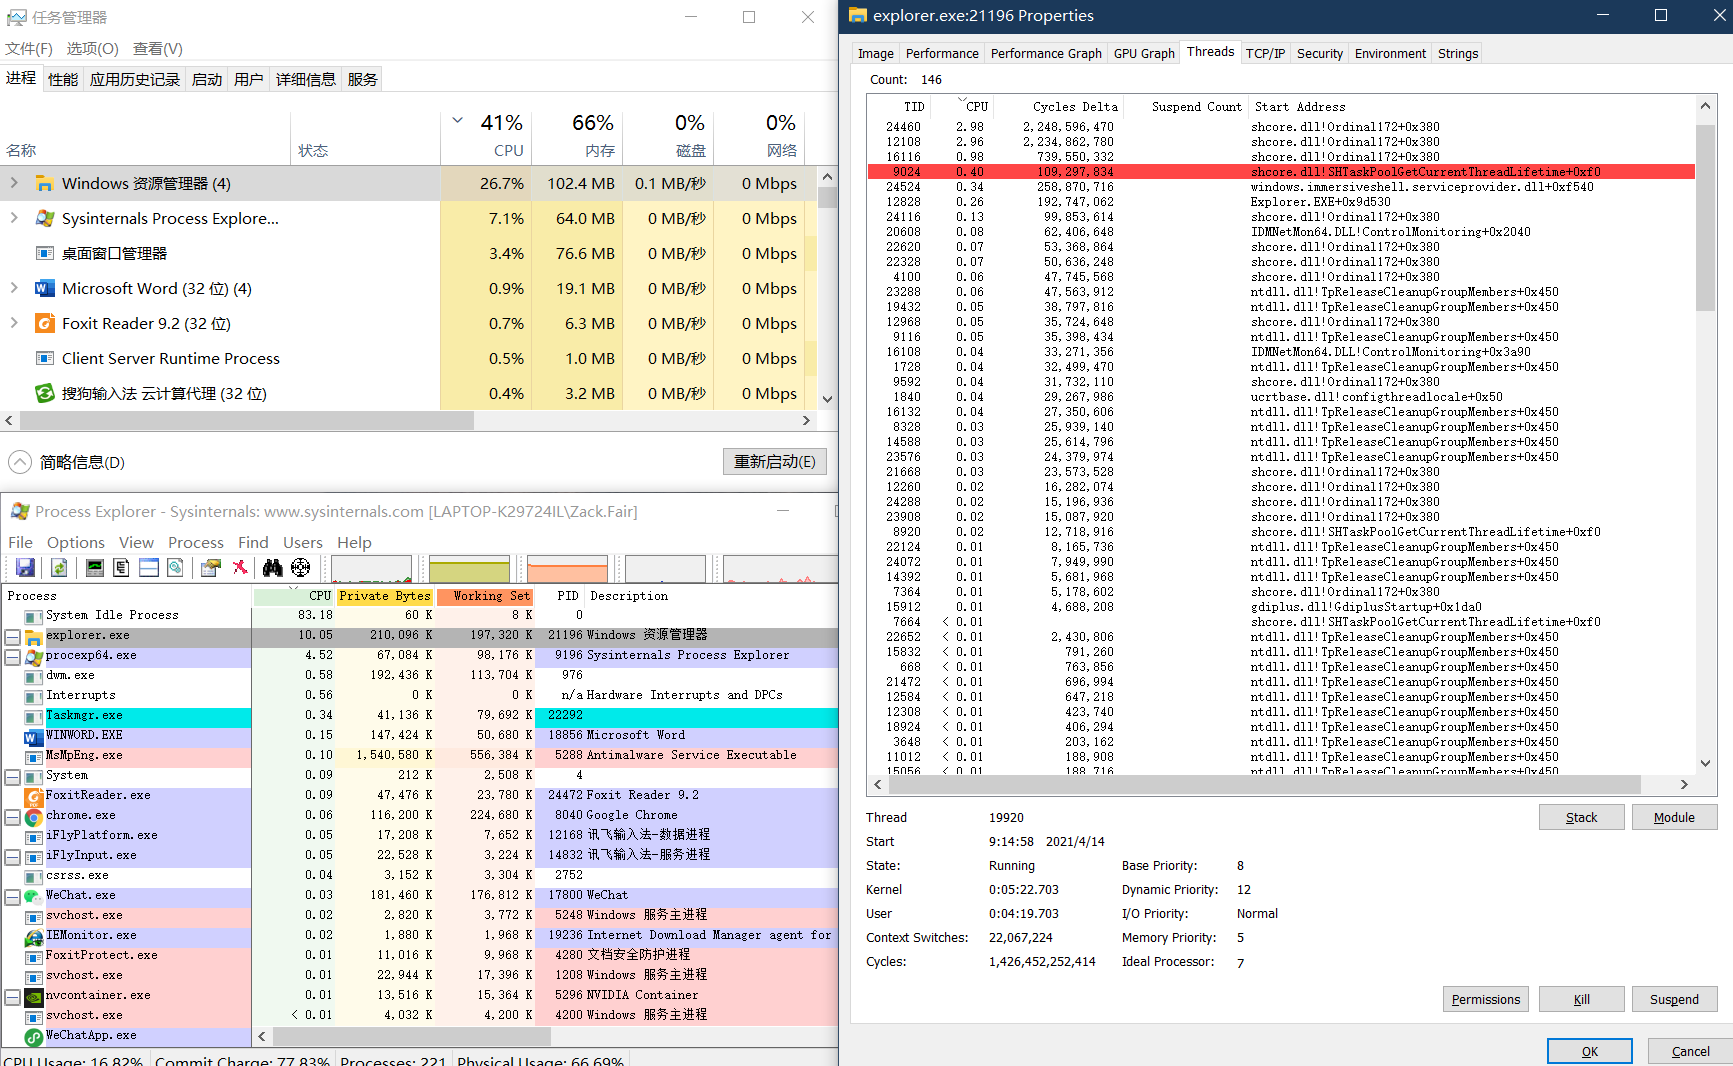Image resolution: width=1733 pixels, height=1066 pixels.
Task: Expand the Microsoft Word group in Task Manager
Action: point(14,288)
